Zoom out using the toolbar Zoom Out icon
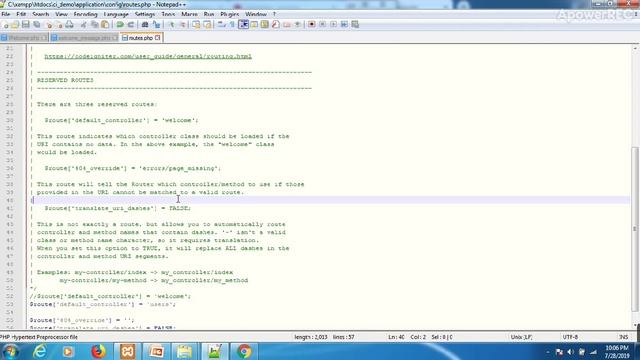Image resolution: width=640 pixels, height=360 pixels. 182,24
